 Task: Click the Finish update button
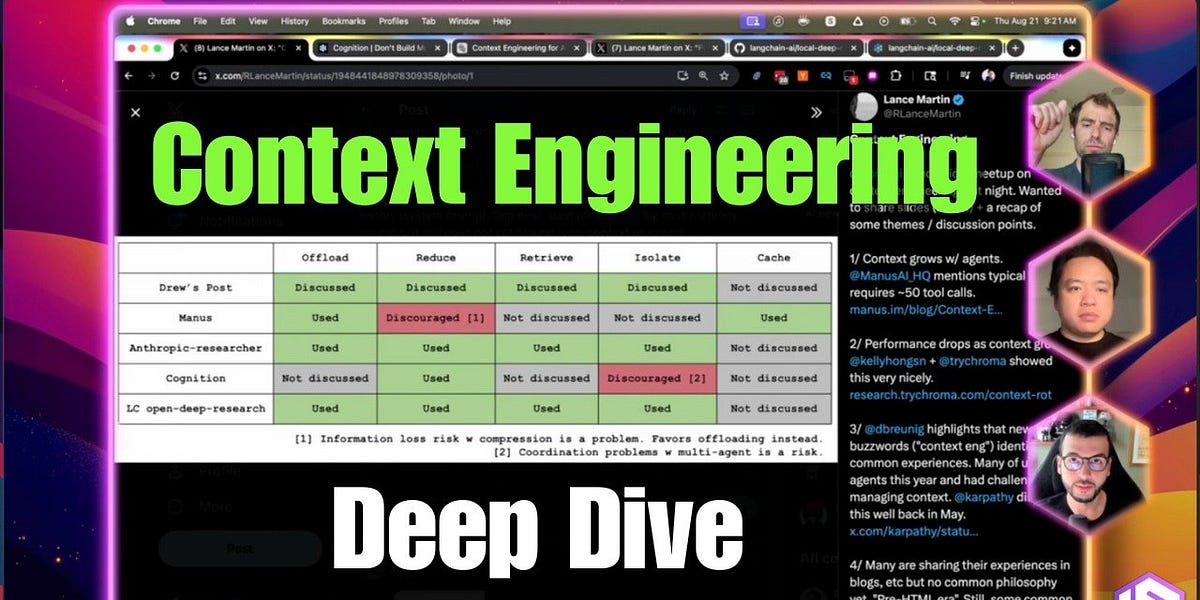point(1034,75)
